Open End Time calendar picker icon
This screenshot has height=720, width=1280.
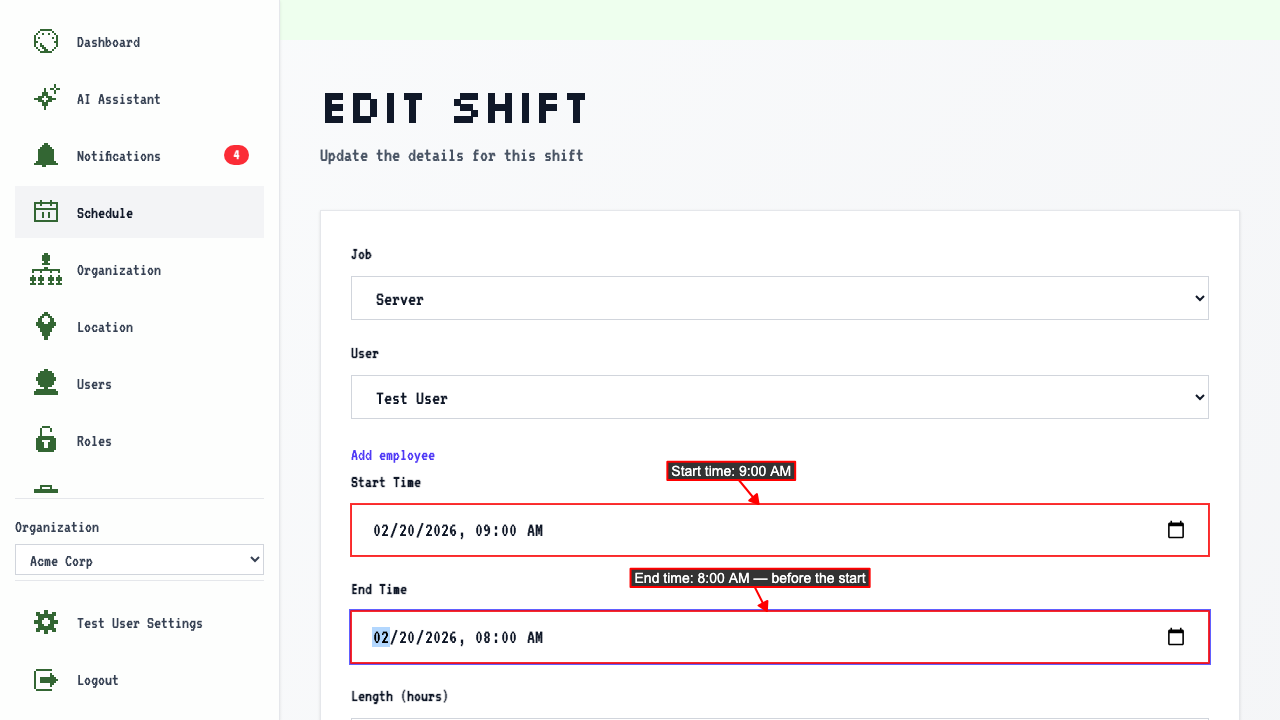(1176, 637)
